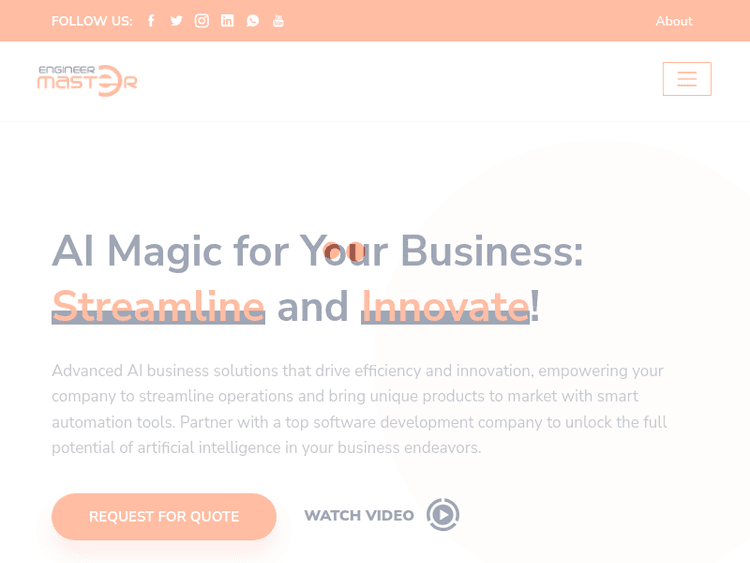
Task: Open the Twitter bird icon
Action: click(176, 21)
